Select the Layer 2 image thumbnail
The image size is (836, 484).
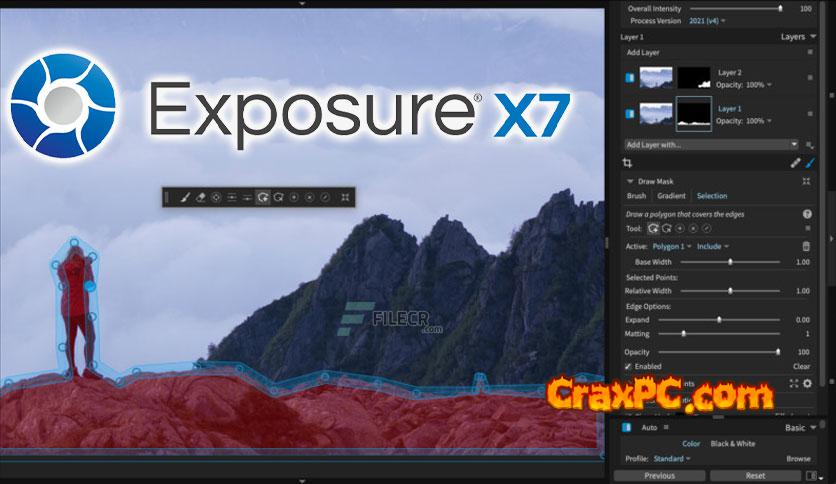point(656,78)
